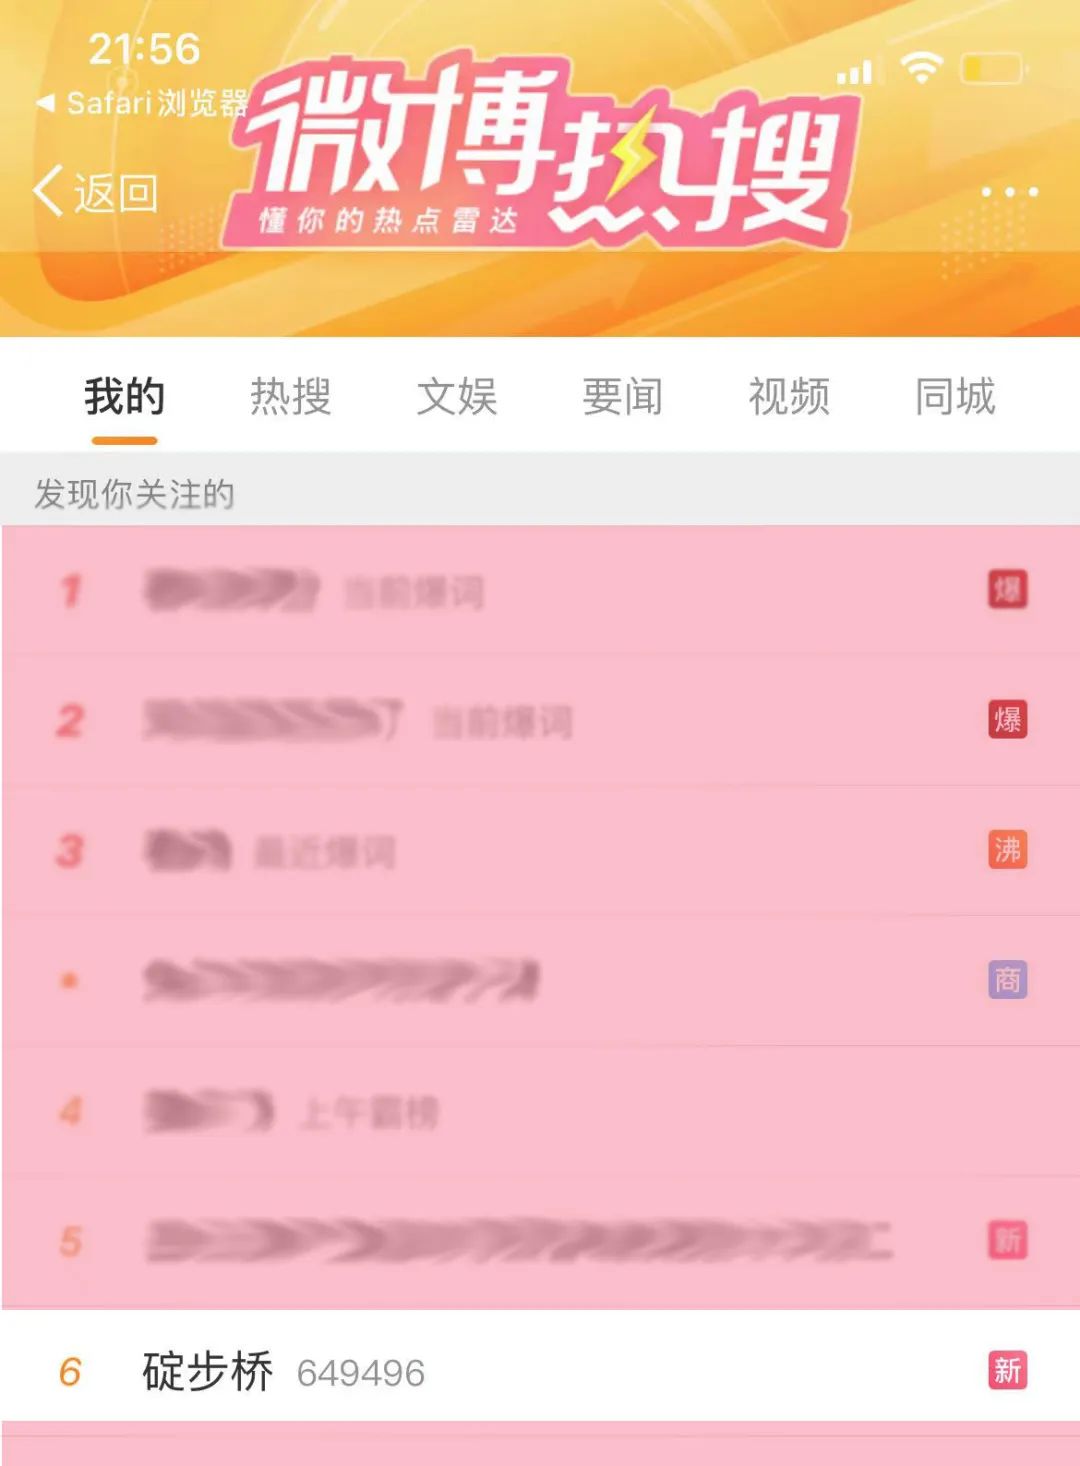Open the three-dot more options menu
Screen dimensions: 1080x1466
click(x=1009, y=191)
